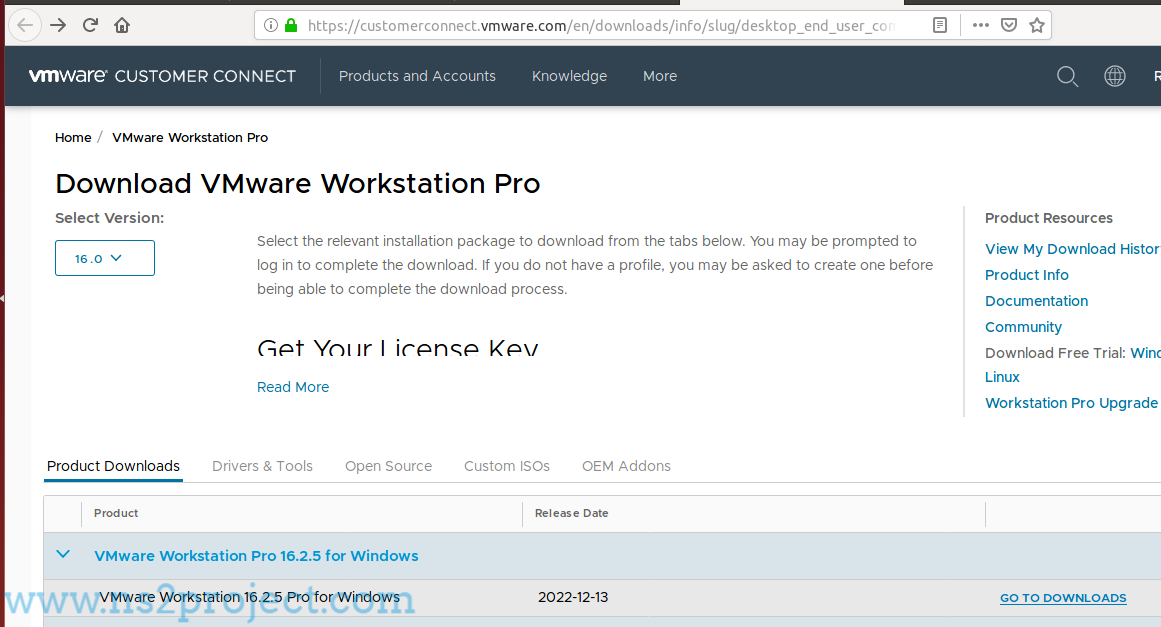The height and width of the screenshot is (627, 1161).
Task: Click the Product Resources heading
Action: pos(1048,218)
